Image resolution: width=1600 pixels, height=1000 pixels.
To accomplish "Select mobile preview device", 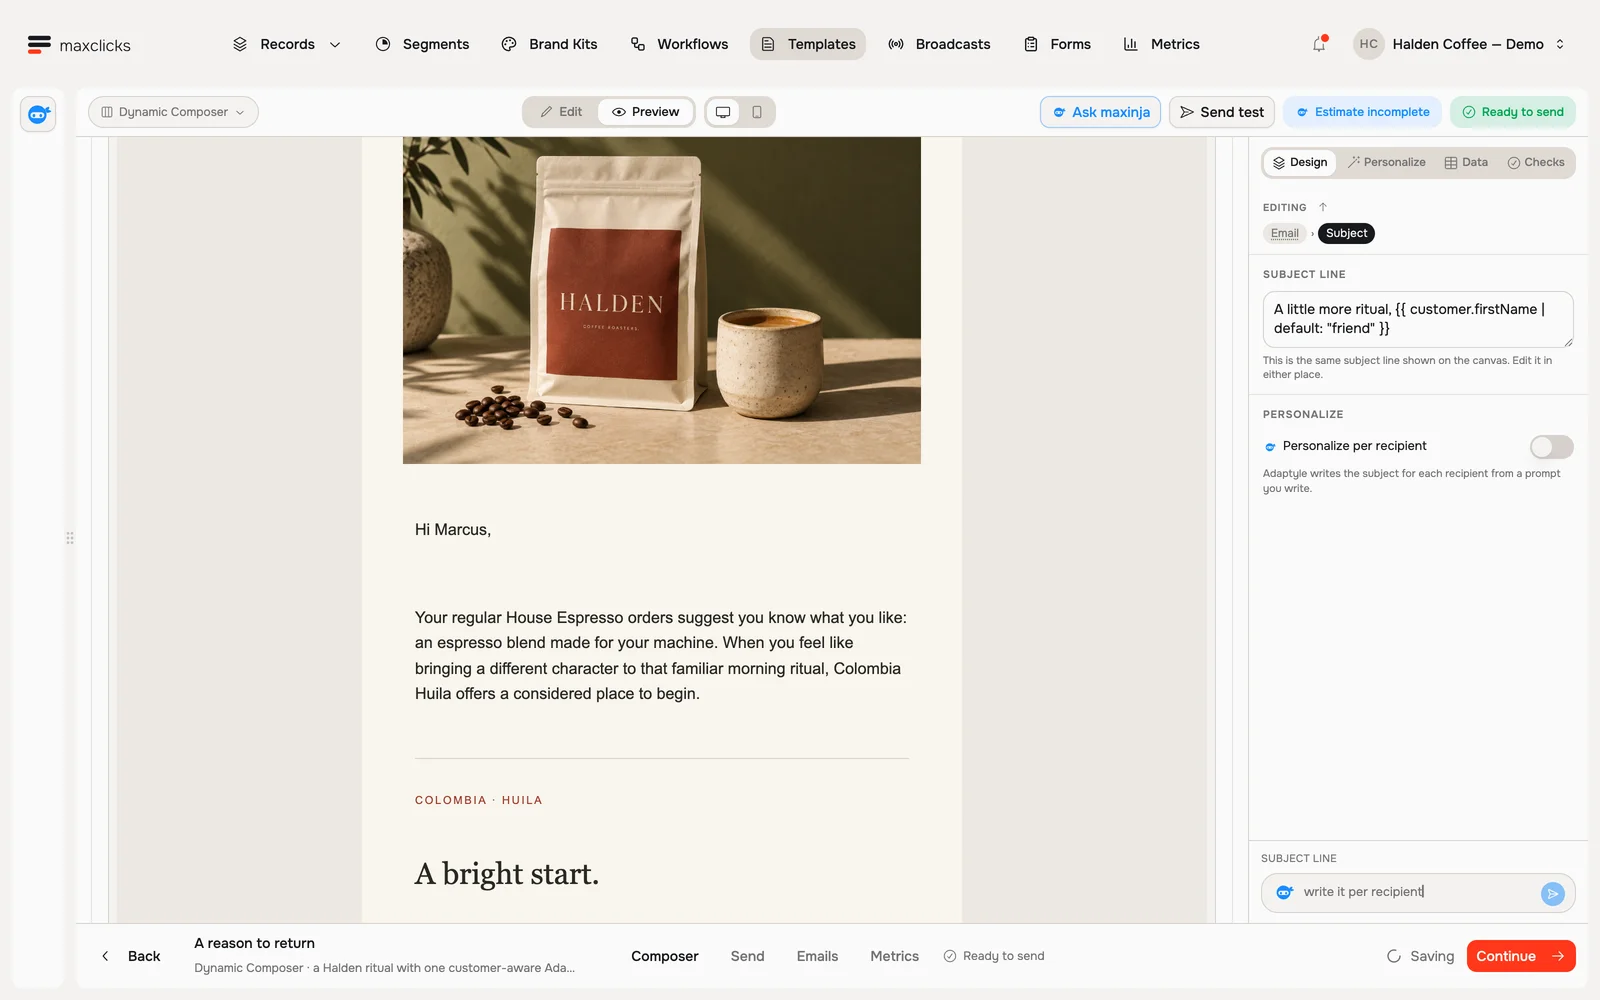I will [x=757, y=112].
